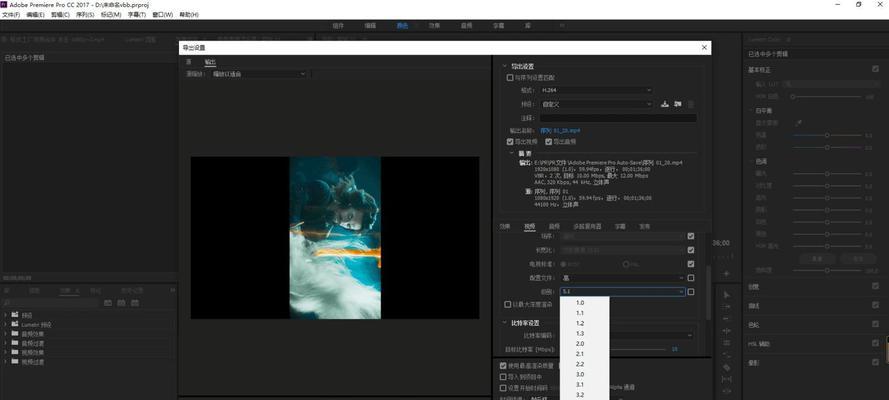
Task: Click the second 32-bit filter icon in Effects panel
Action: 121,303
